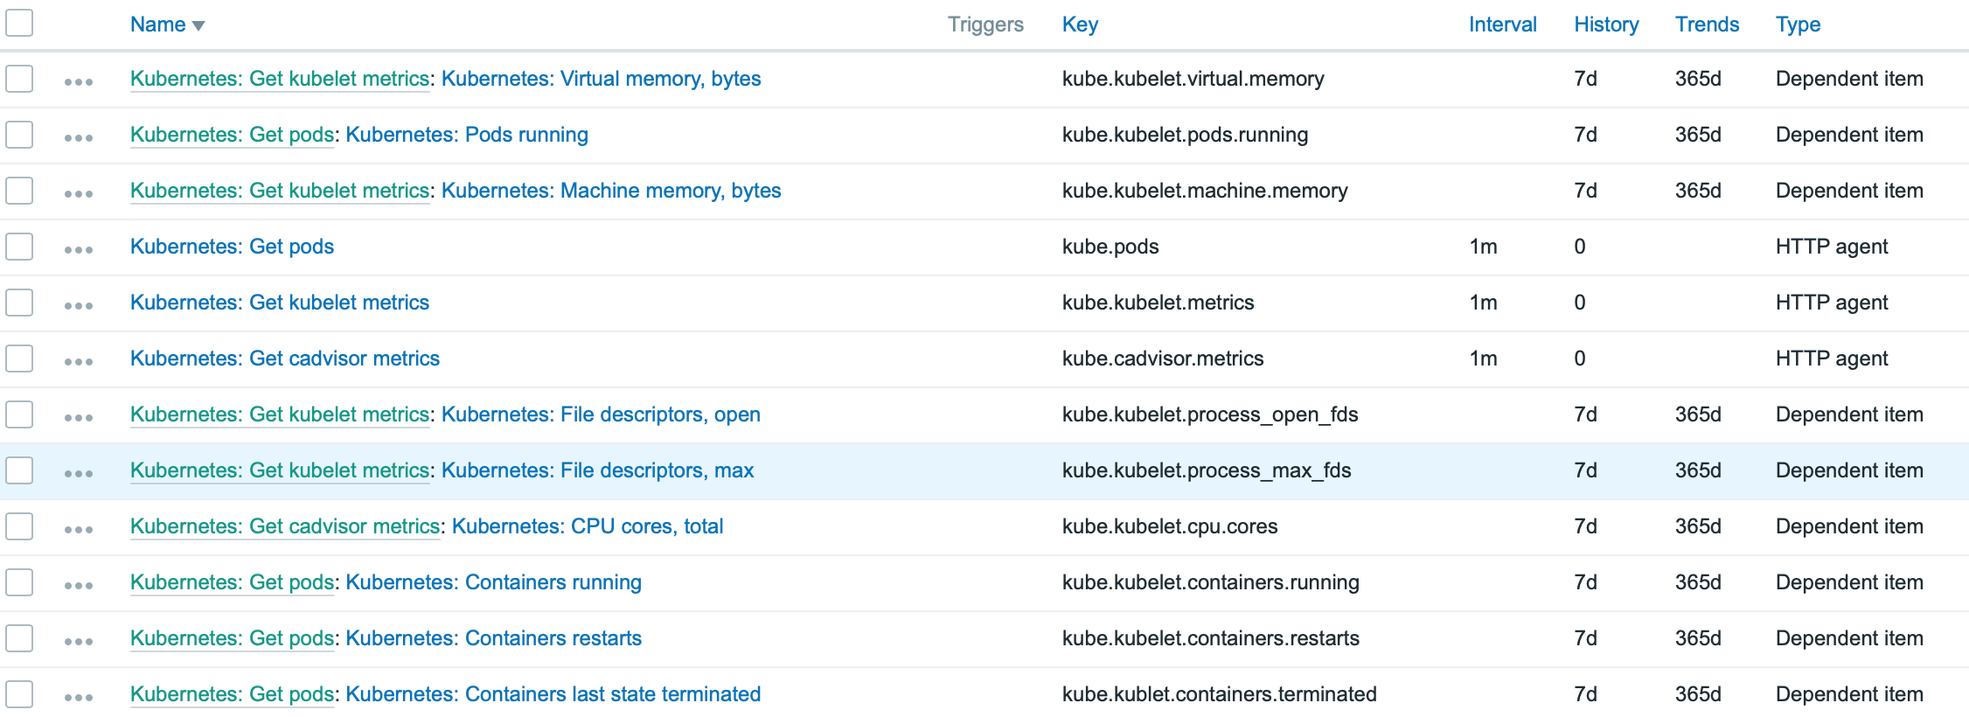
Task: Open the three-dot menu for File descriptors, open
Action: coord(78,418)
